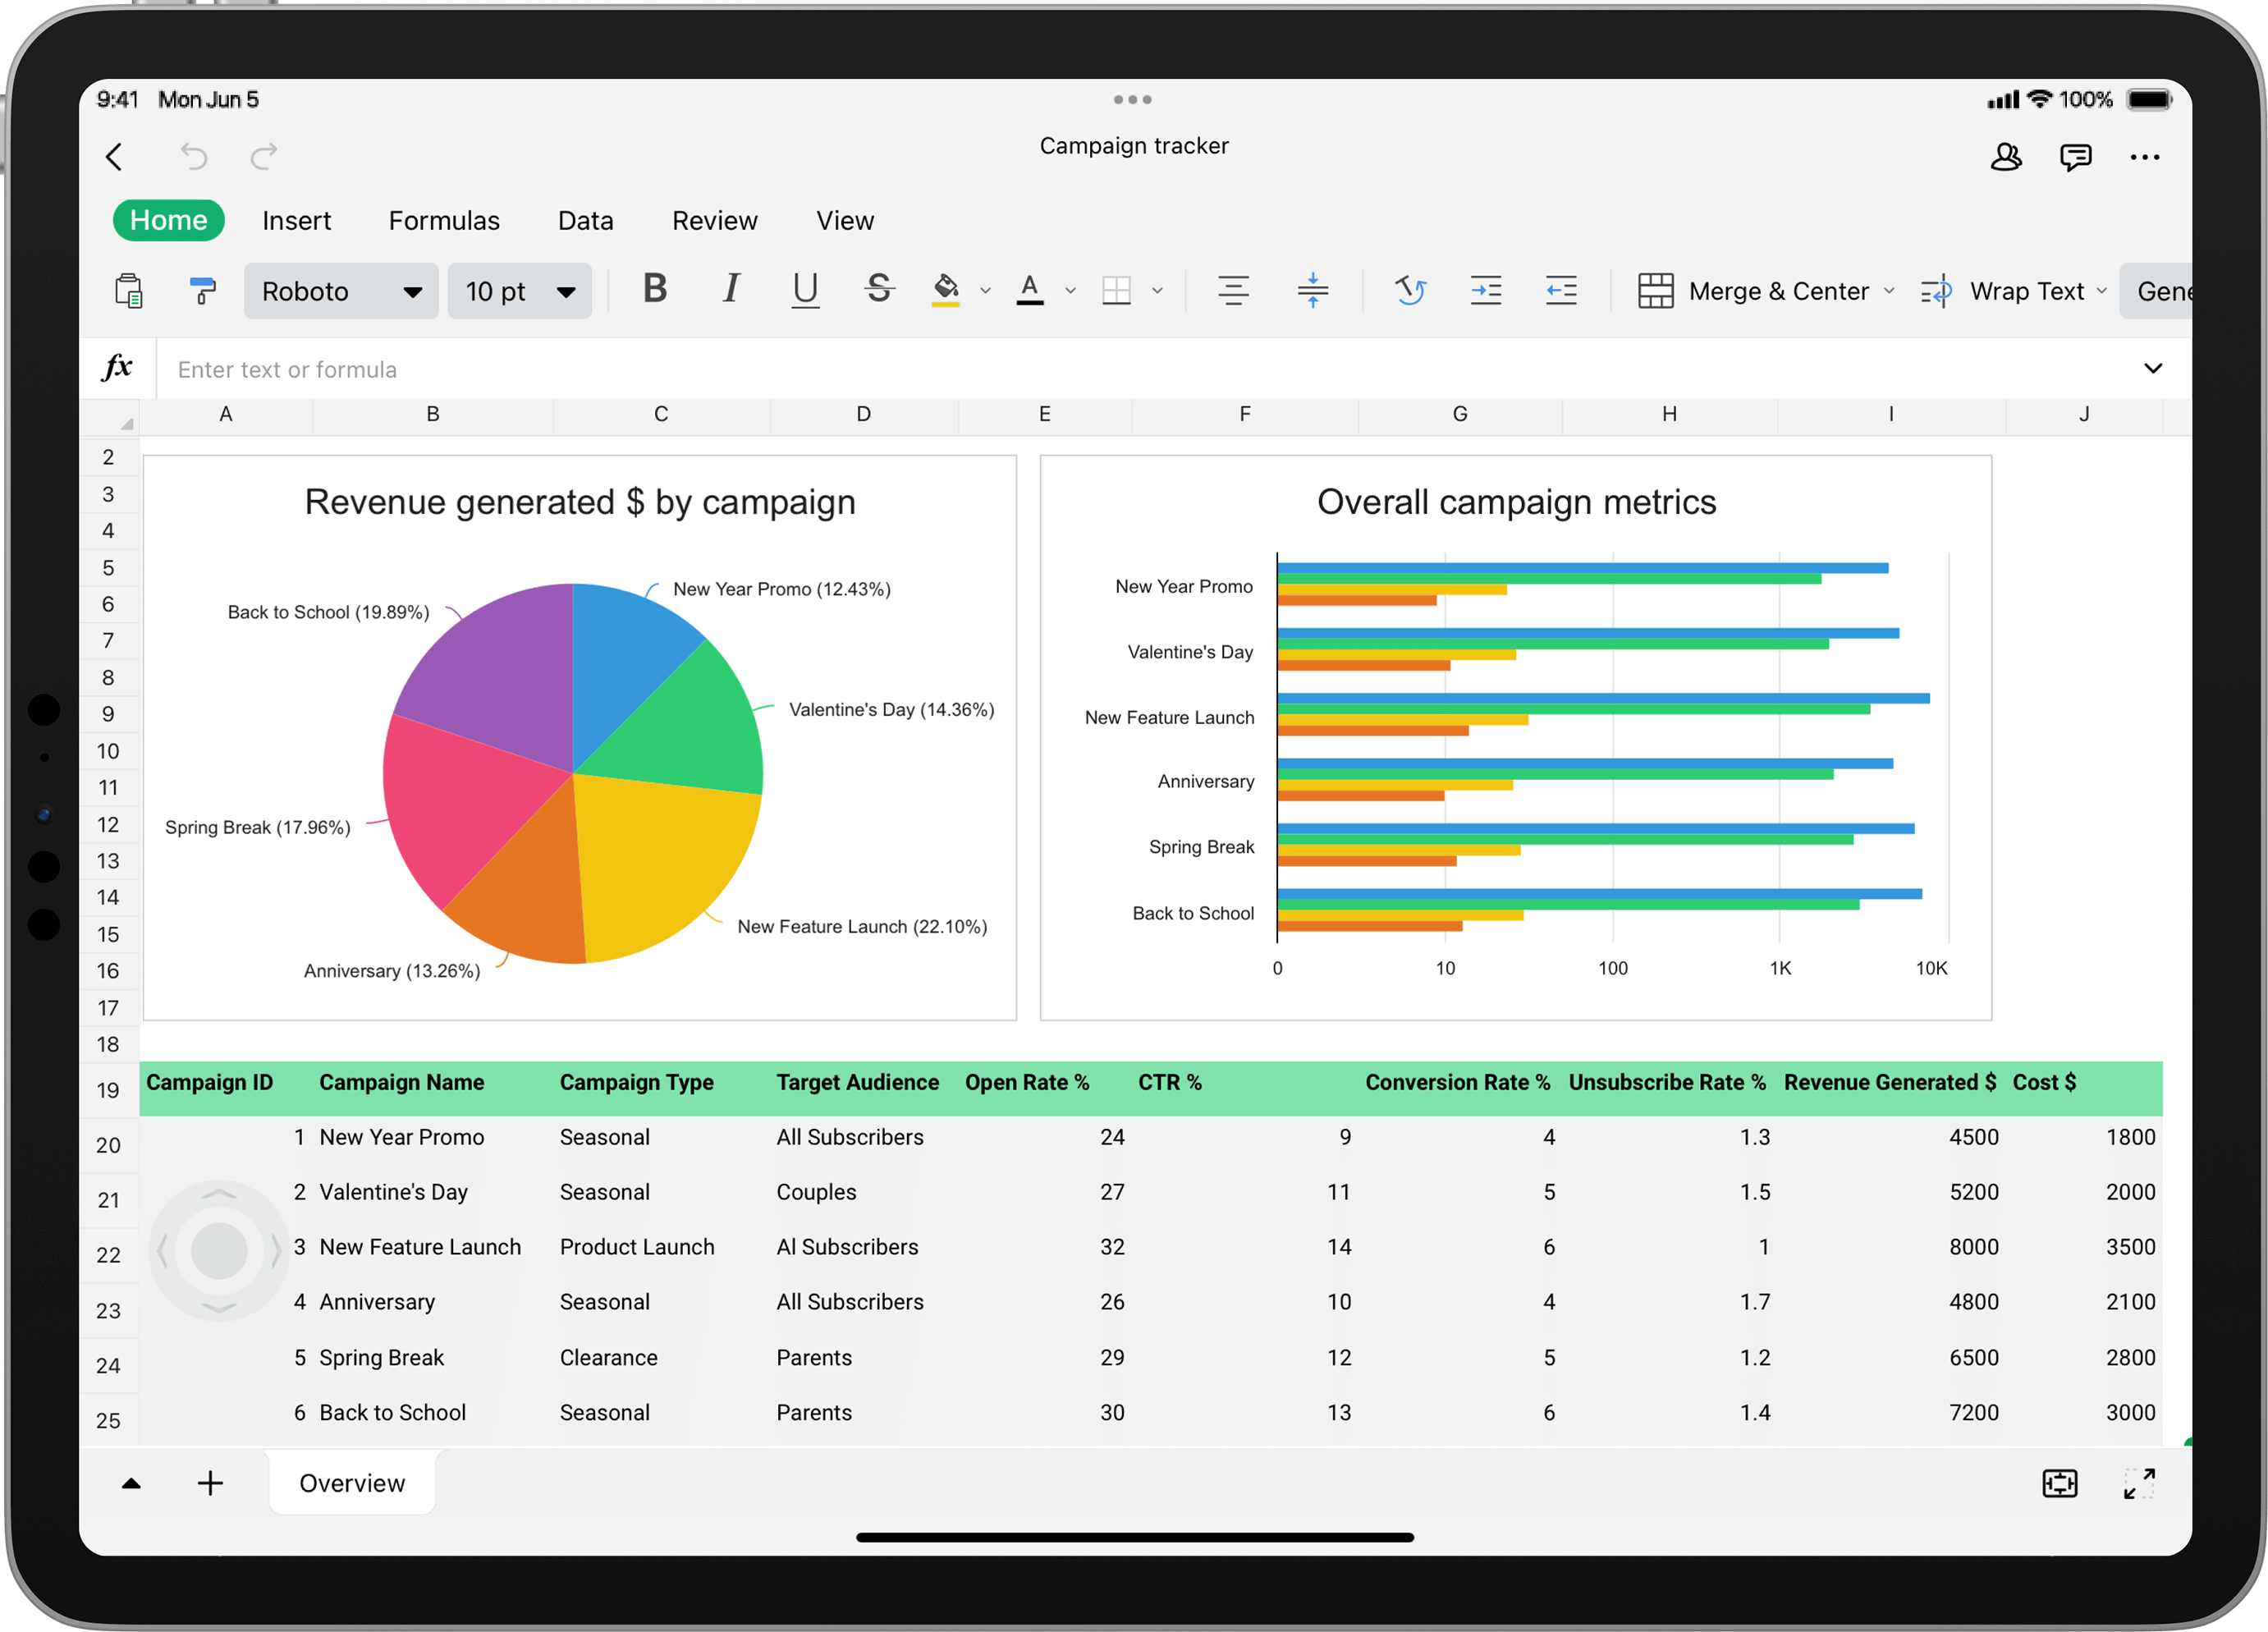Click Merge & Center button
Screen dimensions: 2268x1632
tap(1754, 291)
